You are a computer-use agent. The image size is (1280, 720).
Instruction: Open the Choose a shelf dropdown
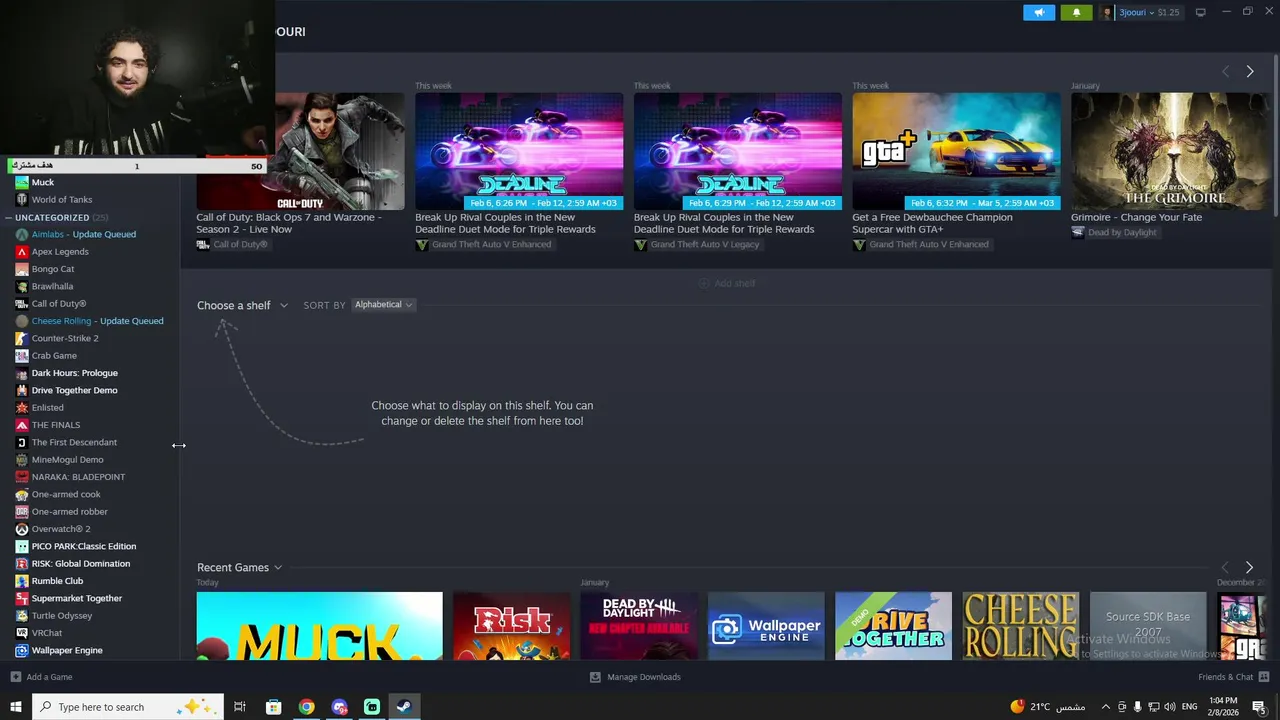click(242, 305)
